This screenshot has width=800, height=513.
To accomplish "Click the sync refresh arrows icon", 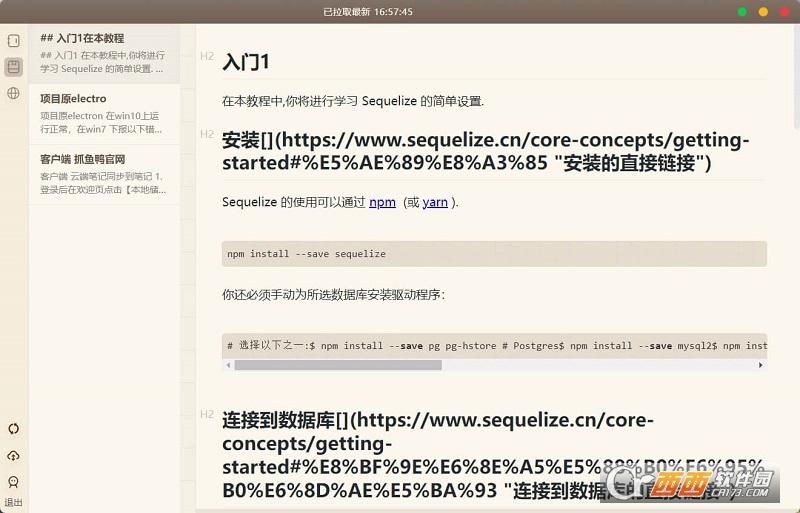I will click(14, 428).
